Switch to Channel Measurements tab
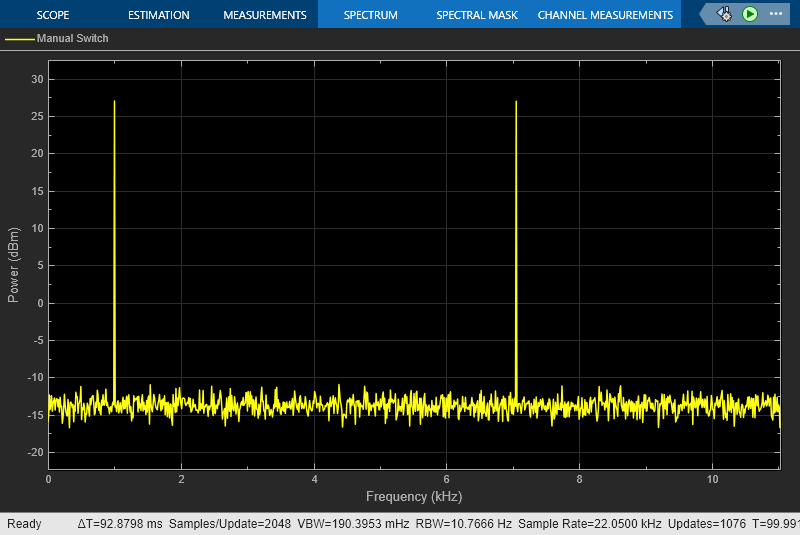800x535 pixels. [x=605, y=15]
